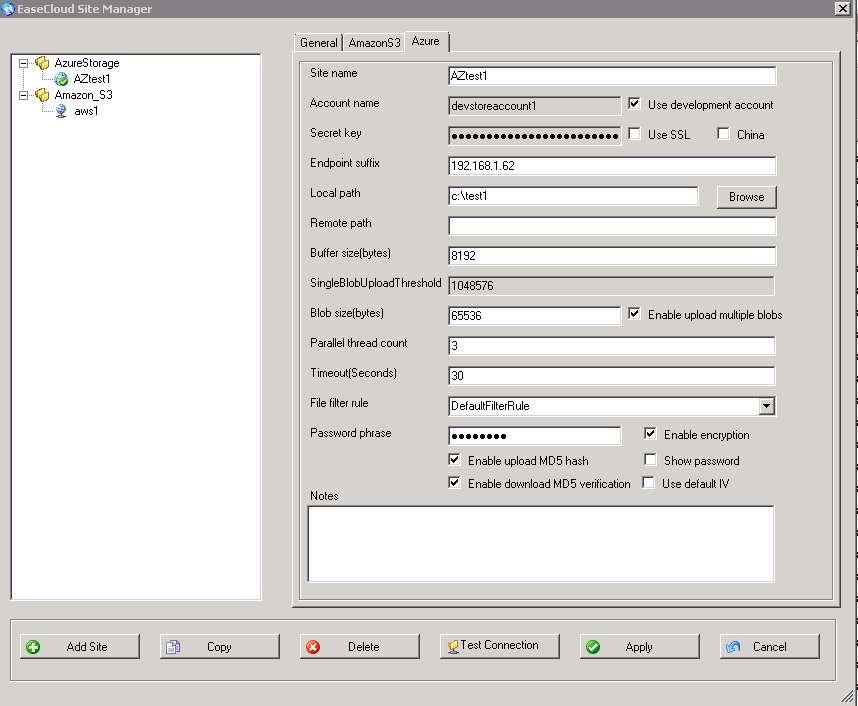
Task: Focus the Secret key field
Action: 534,136
